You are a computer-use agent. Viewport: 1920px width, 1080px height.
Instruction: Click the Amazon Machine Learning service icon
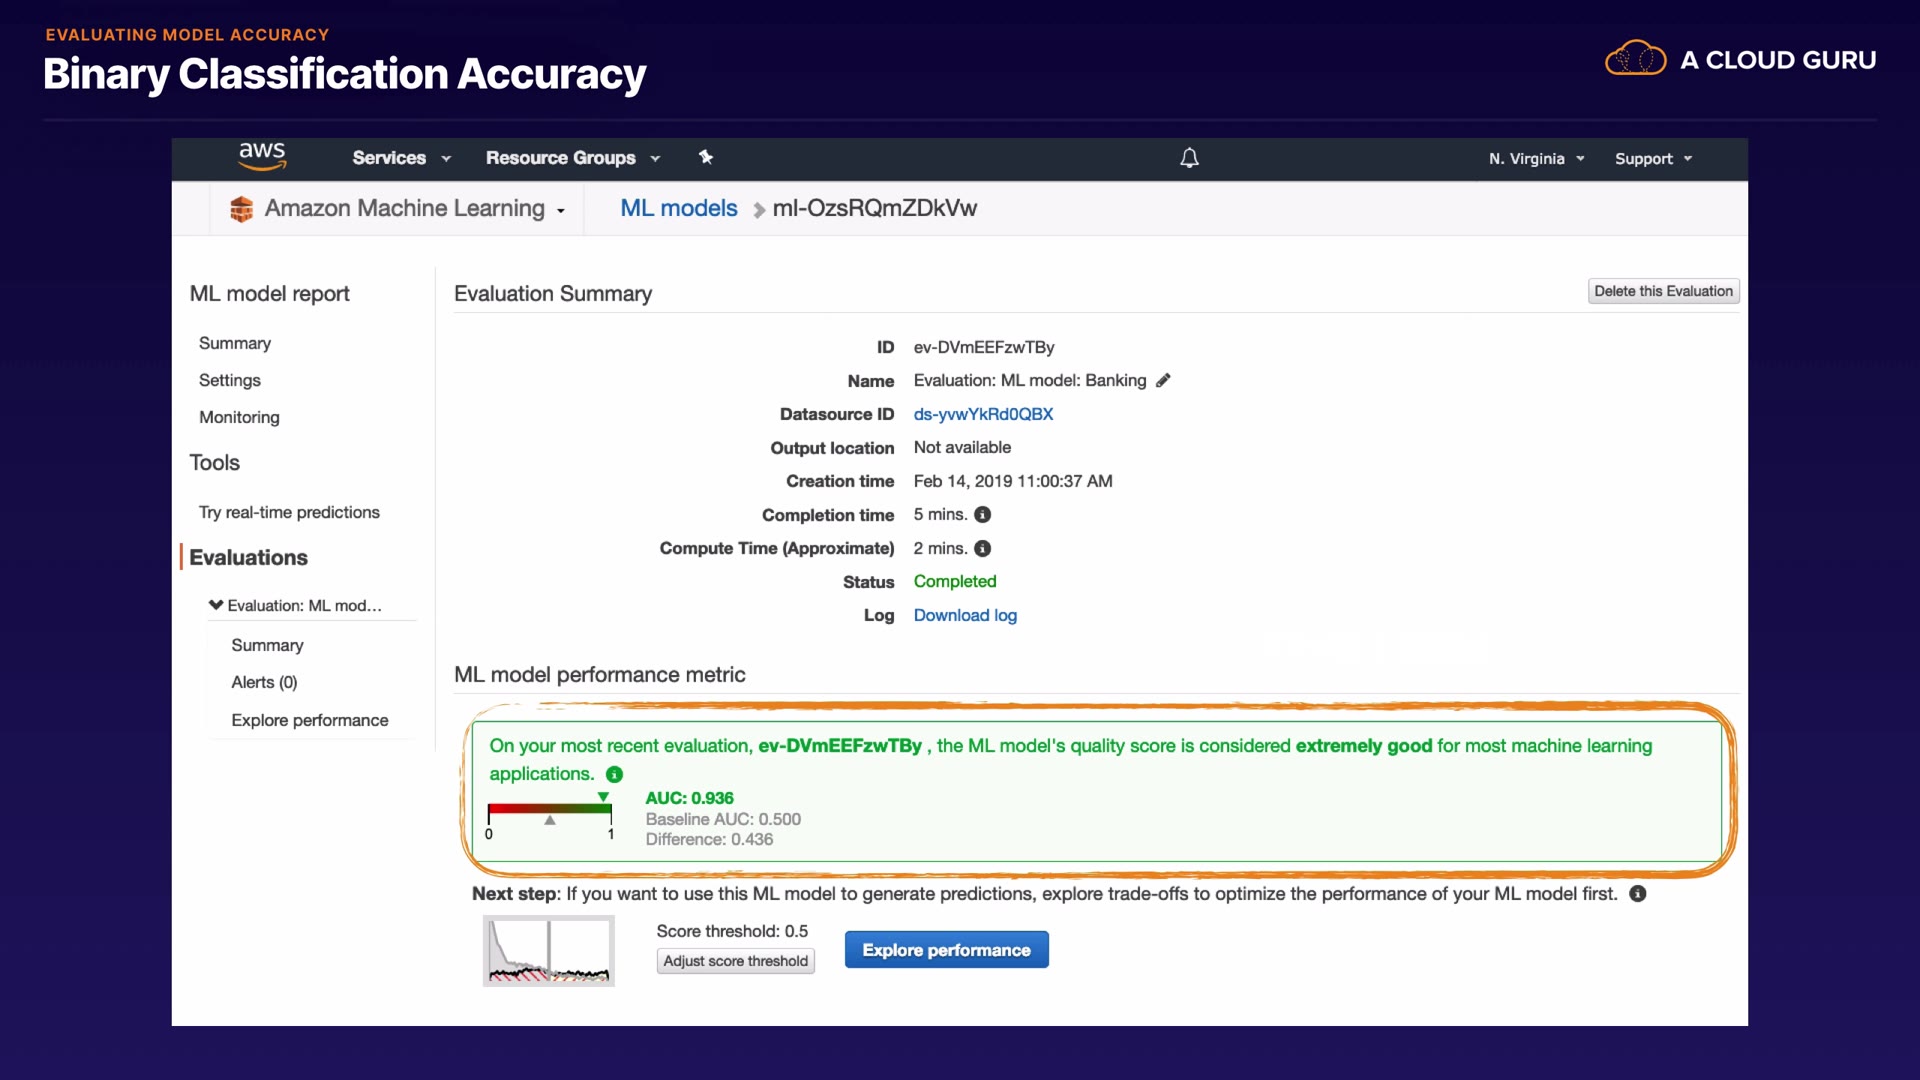(241, 209)
